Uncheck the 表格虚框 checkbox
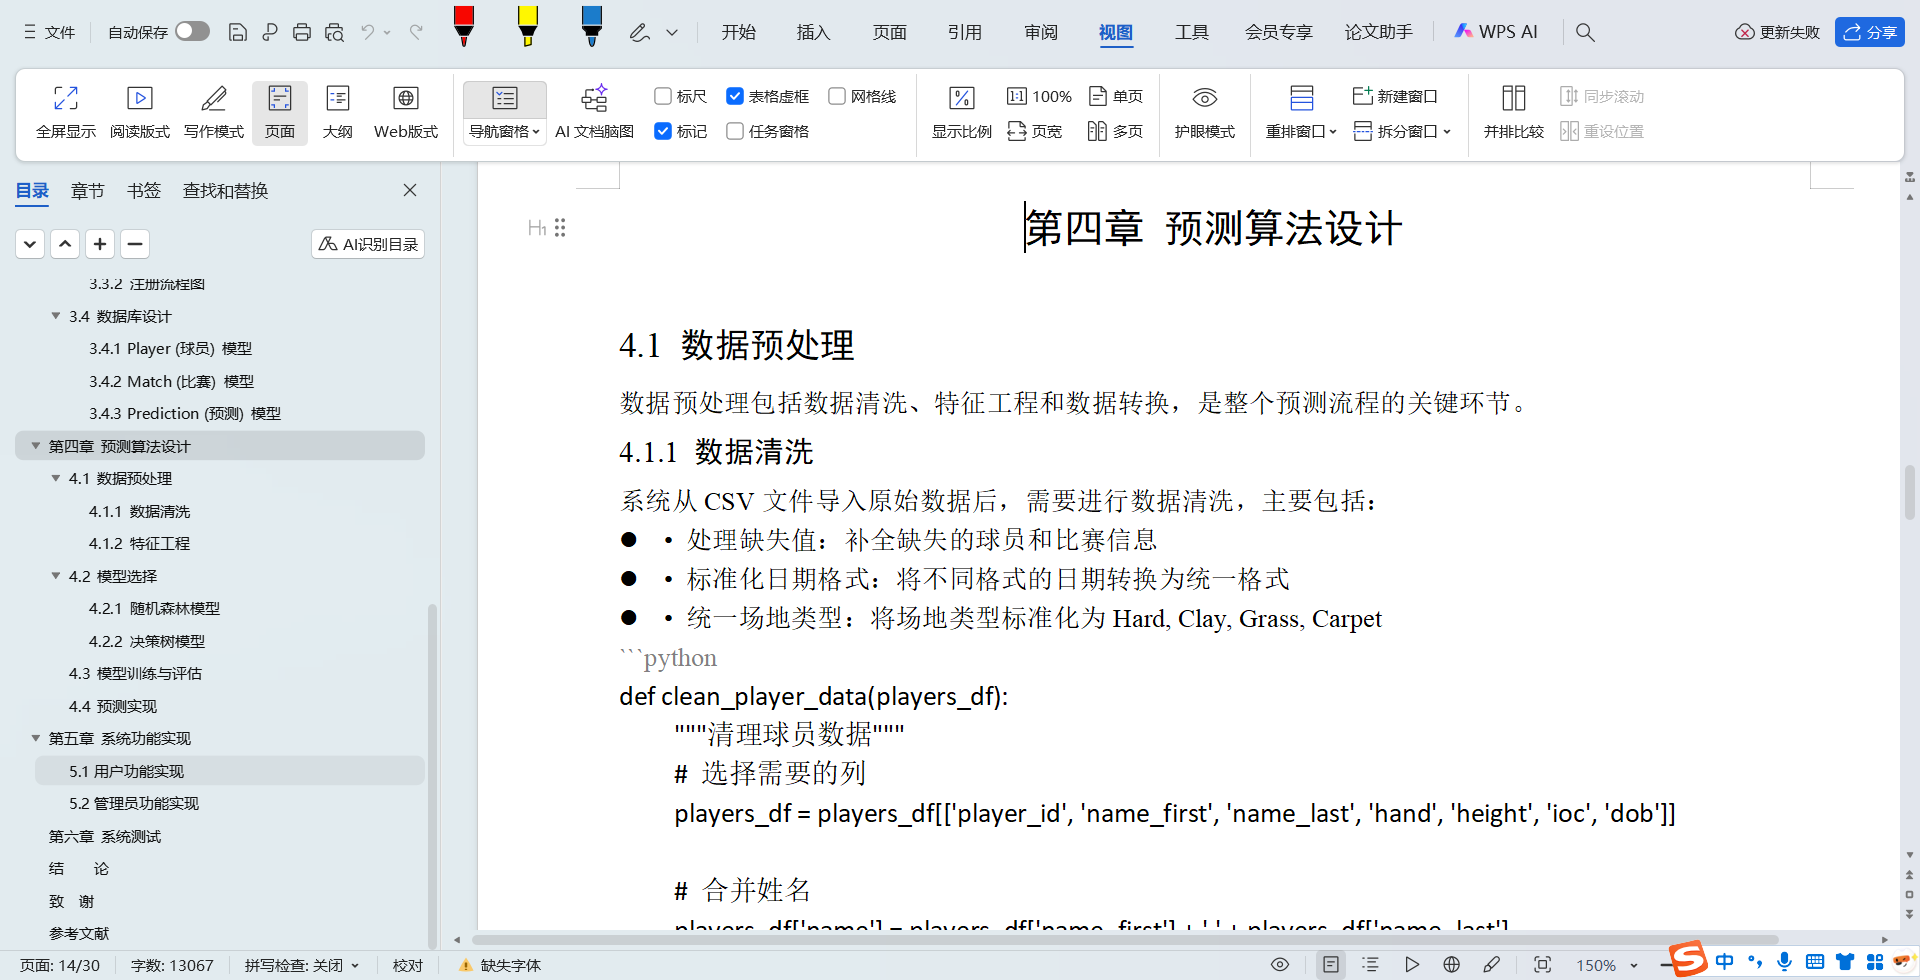1920x980 pixels. [x=735, y=96]
